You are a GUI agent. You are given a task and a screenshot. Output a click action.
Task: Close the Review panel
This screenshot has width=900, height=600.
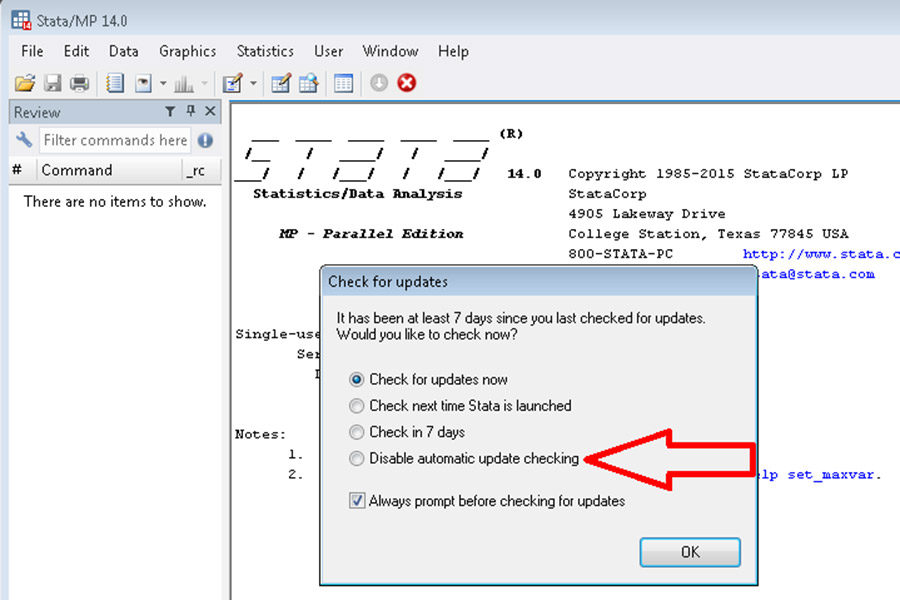(x=211, y=111)
